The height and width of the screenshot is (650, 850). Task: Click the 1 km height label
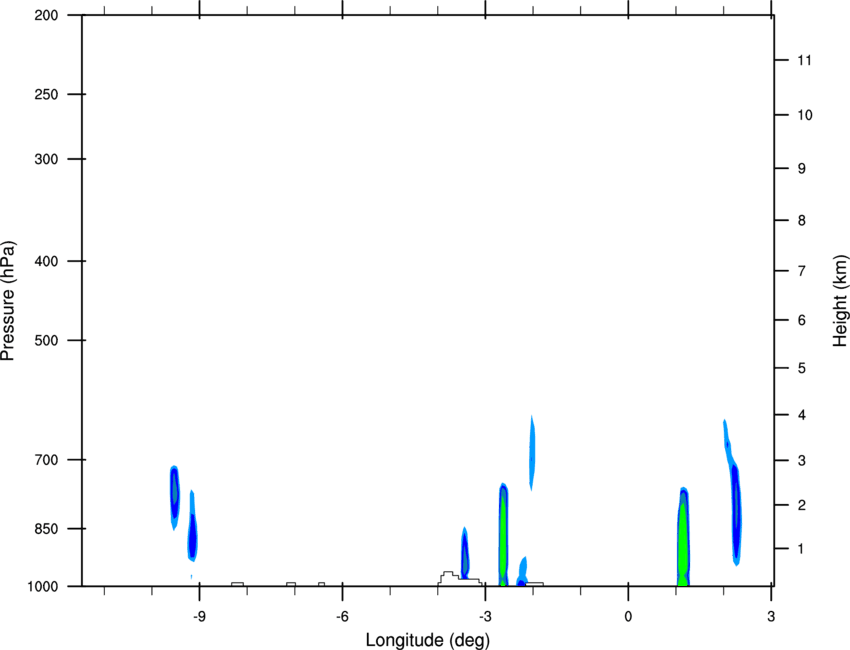(x=802, y=549)
